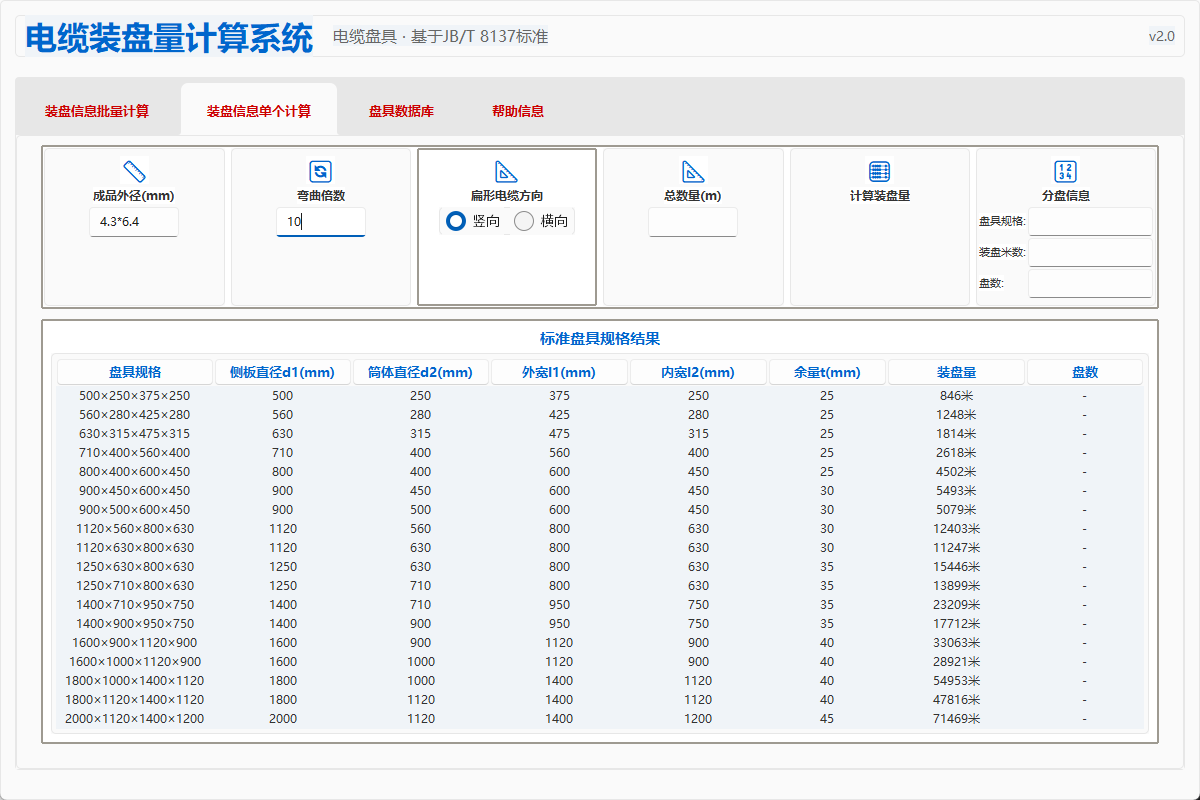Click the 盘具规格 field under 分盘信息
This screenshot has width=1200, height=800.
pos(1090,221)
